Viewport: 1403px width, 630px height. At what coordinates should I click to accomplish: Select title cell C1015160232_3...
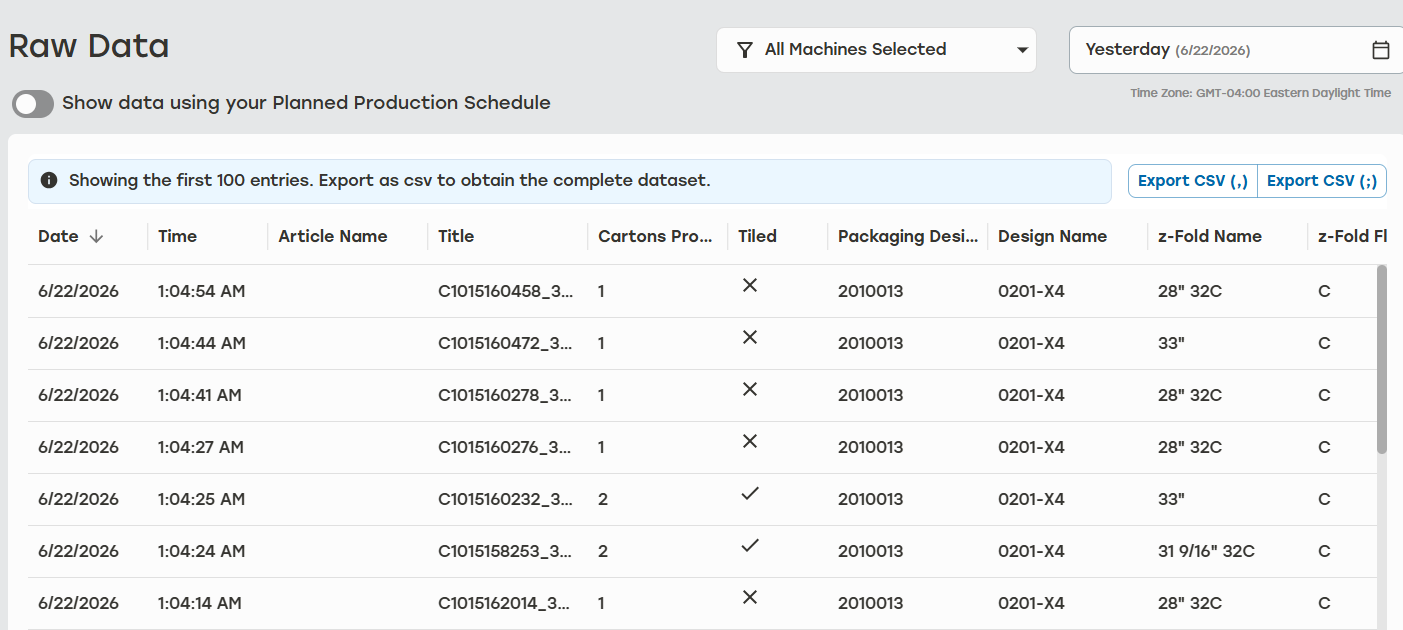(x=506, y=499)
